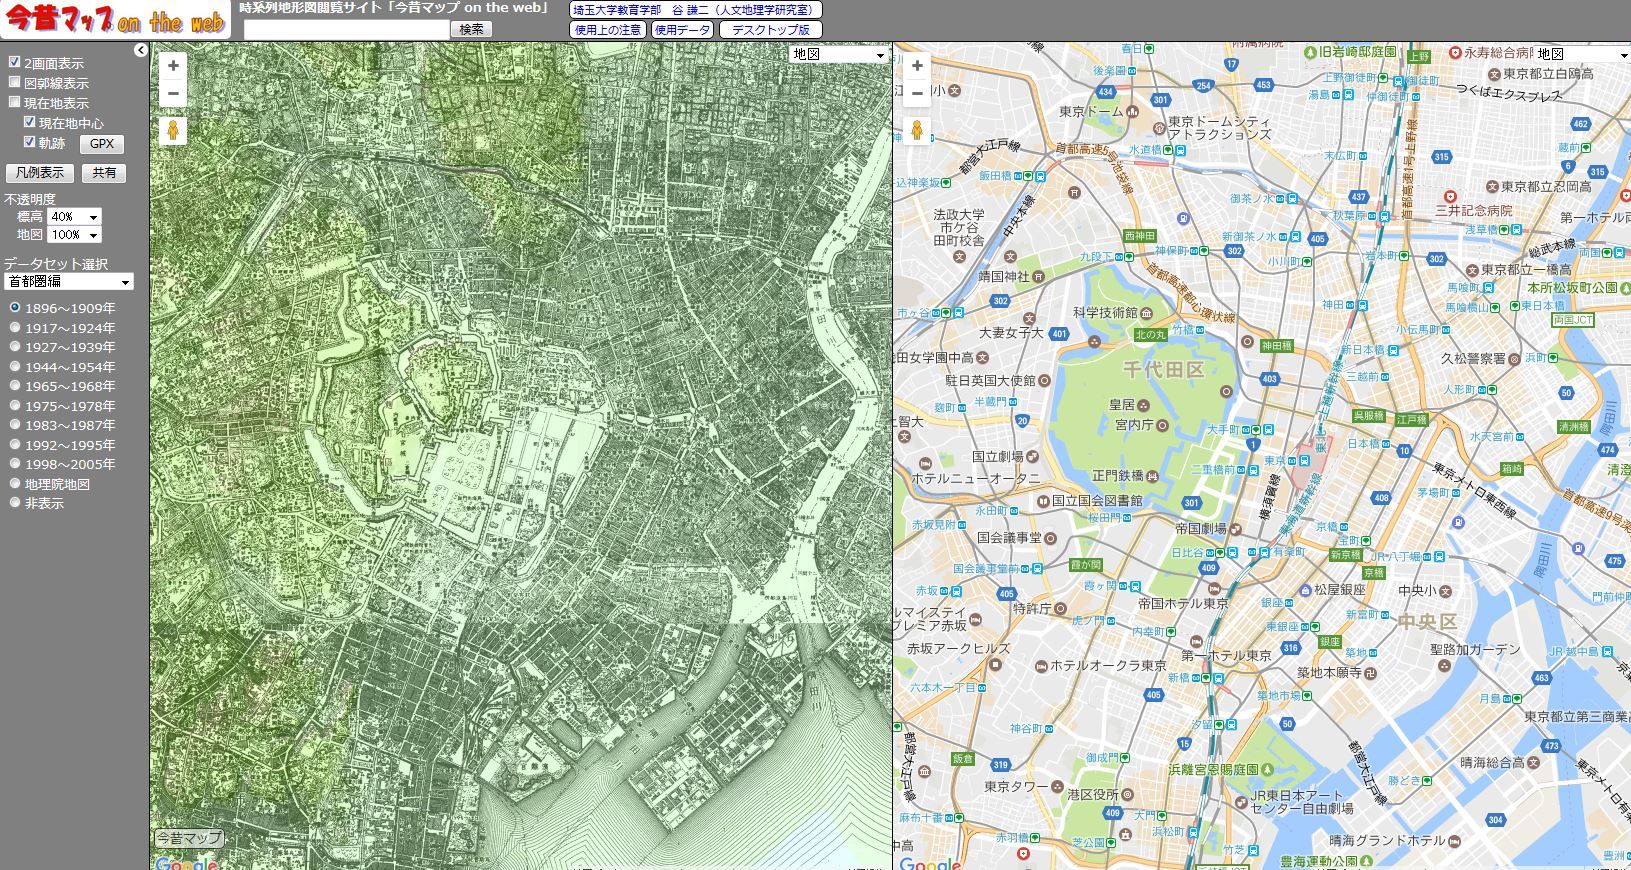
Task: Click the 帝国劇場 theater marker
Action: (1235, 528)
